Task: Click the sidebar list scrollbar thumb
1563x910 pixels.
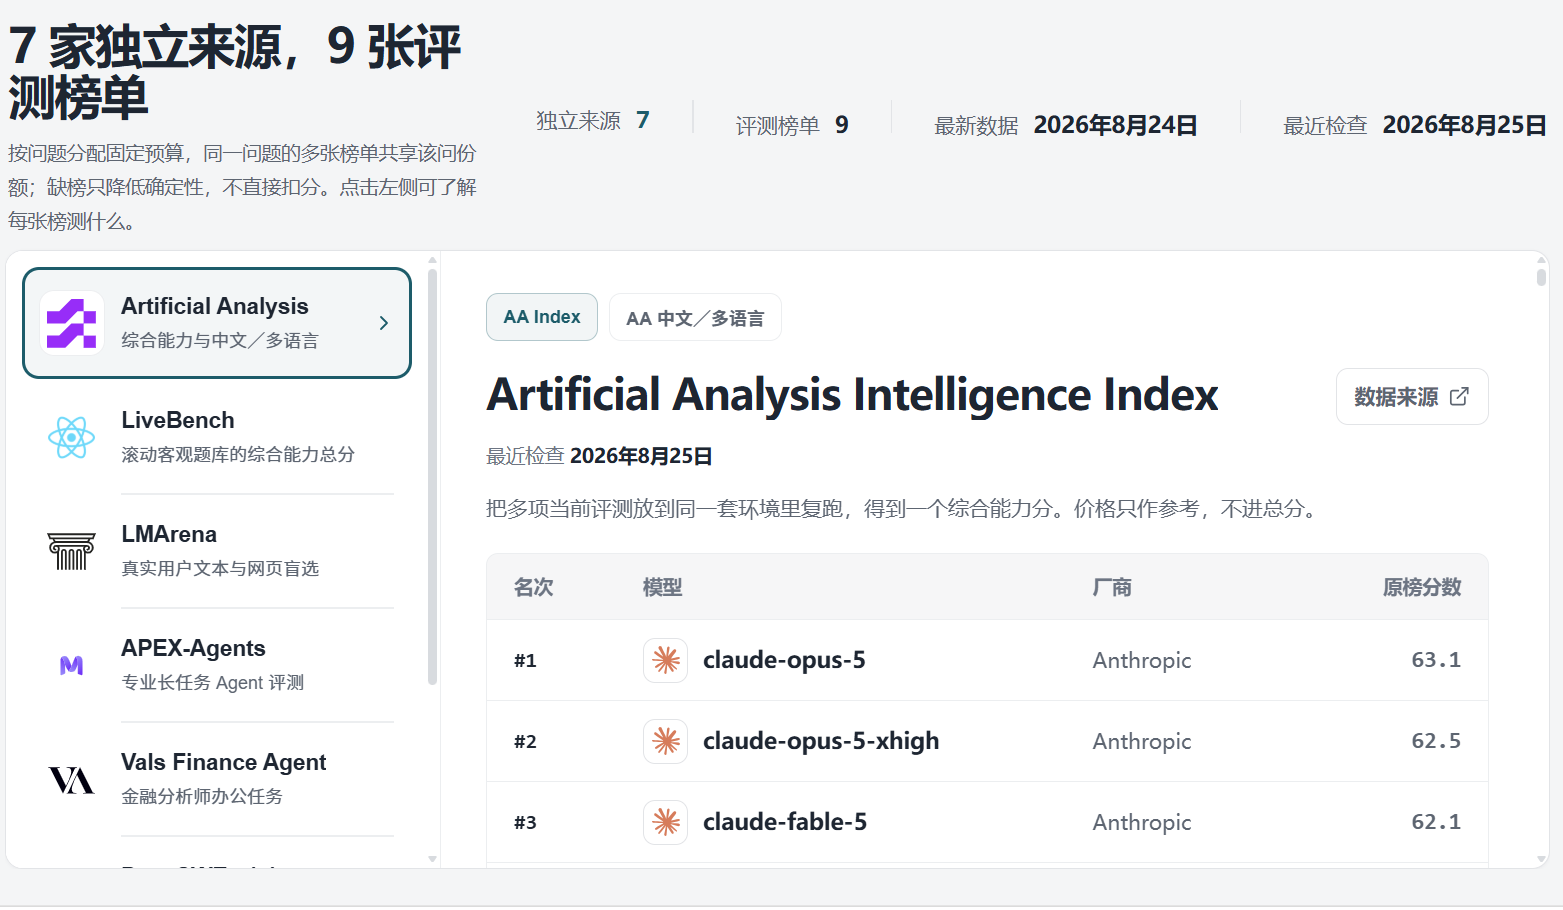Action: tap(433, 476)
